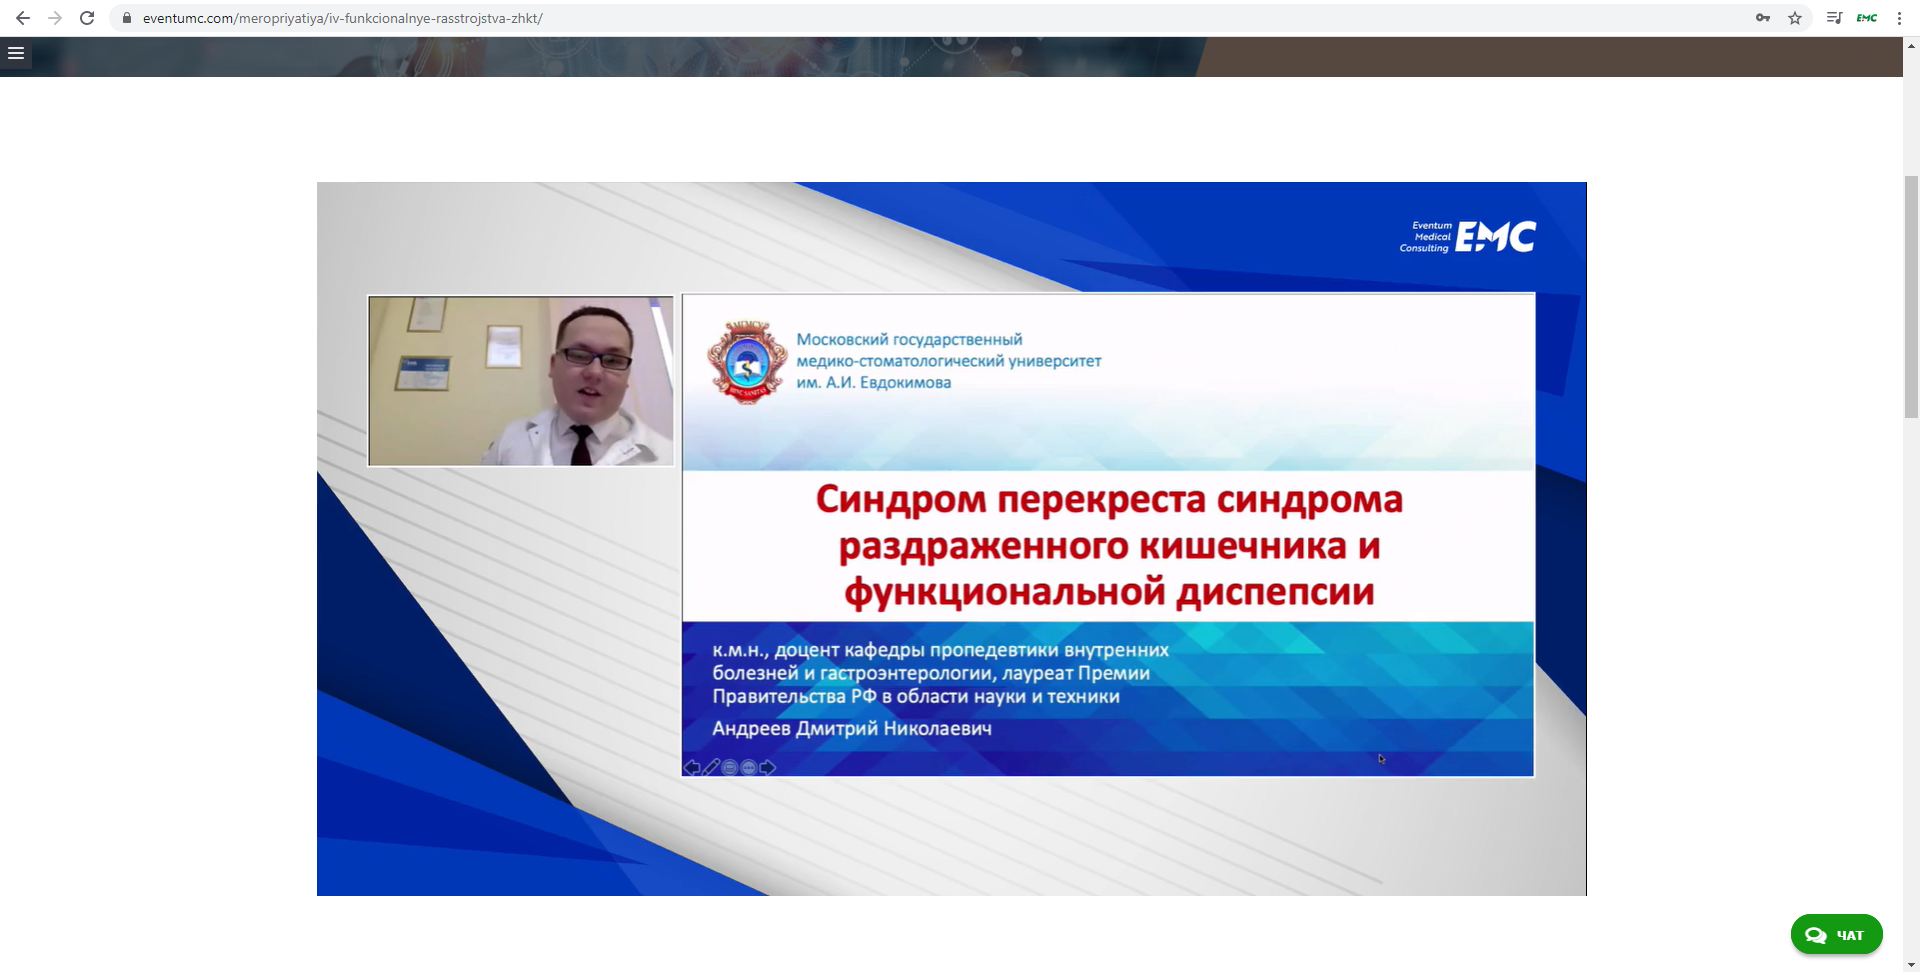Viewport: 1920px width, 972px height.
Task: Click the browser back arrow
Action: coord(22,18)
